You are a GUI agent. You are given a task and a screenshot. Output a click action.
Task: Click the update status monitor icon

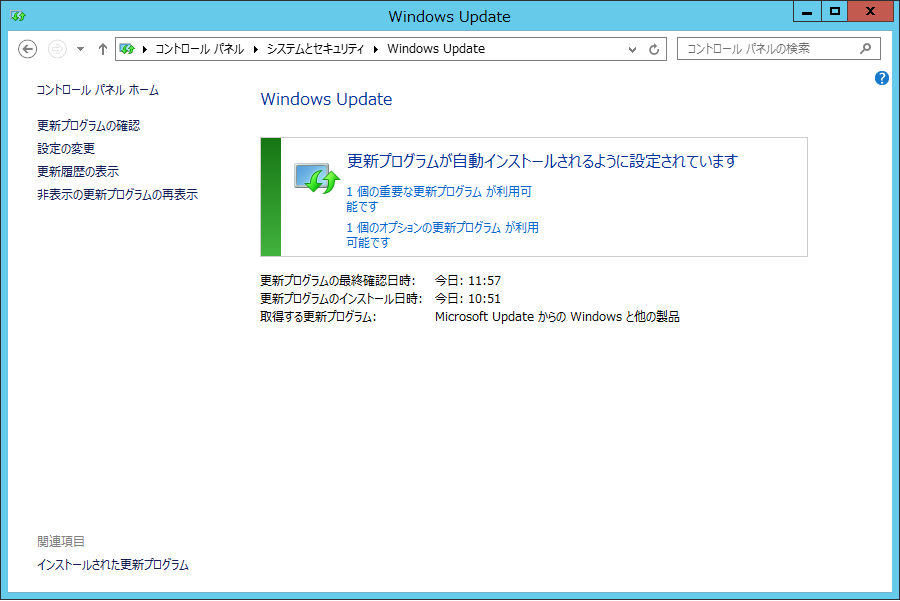(x=317, y=179)
